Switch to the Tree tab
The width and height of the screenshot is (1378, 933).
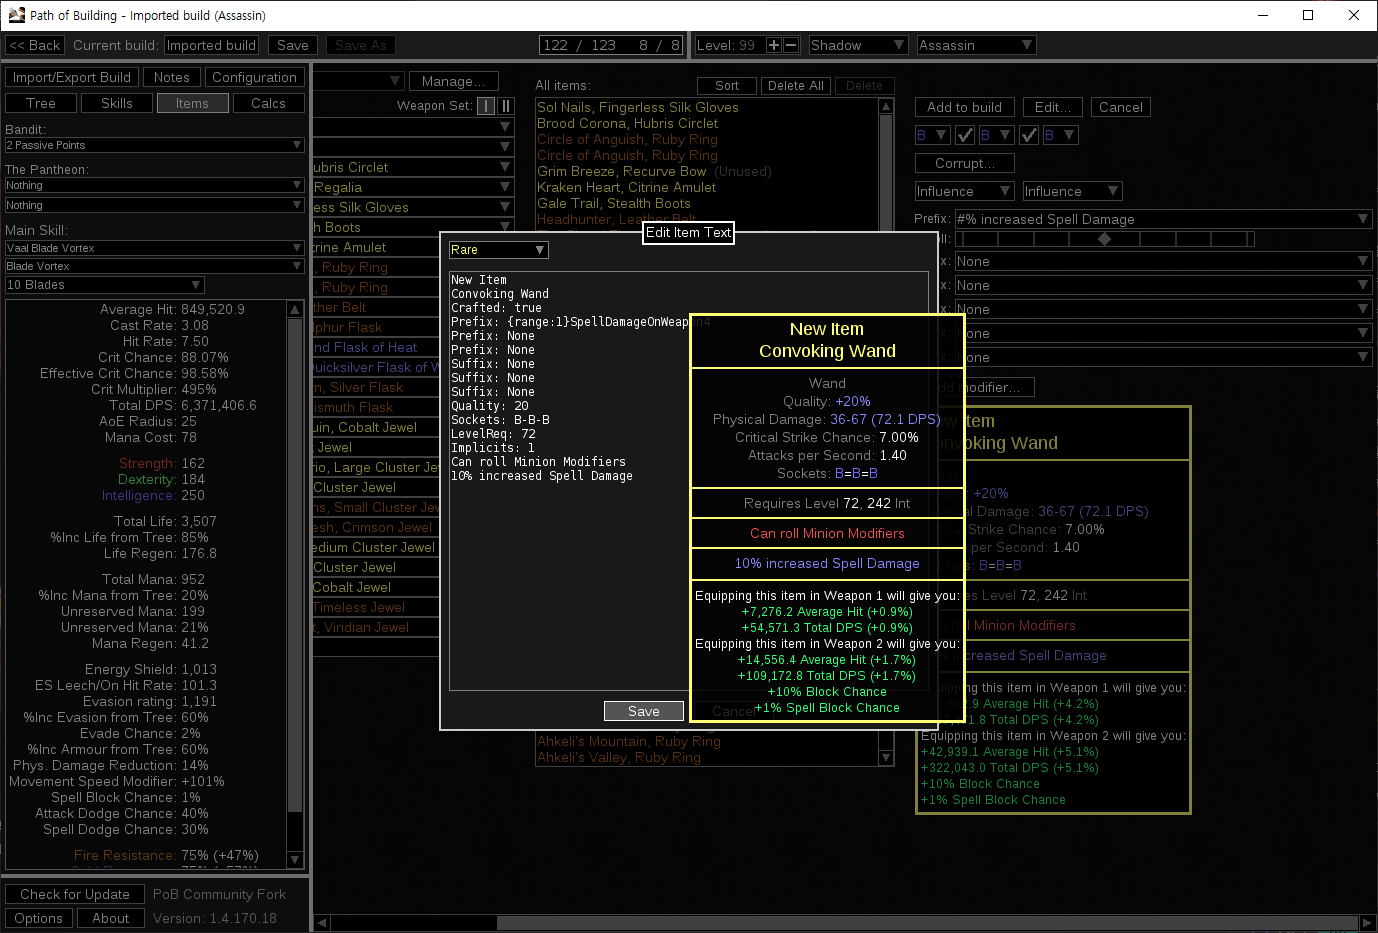tap(41, 103)
